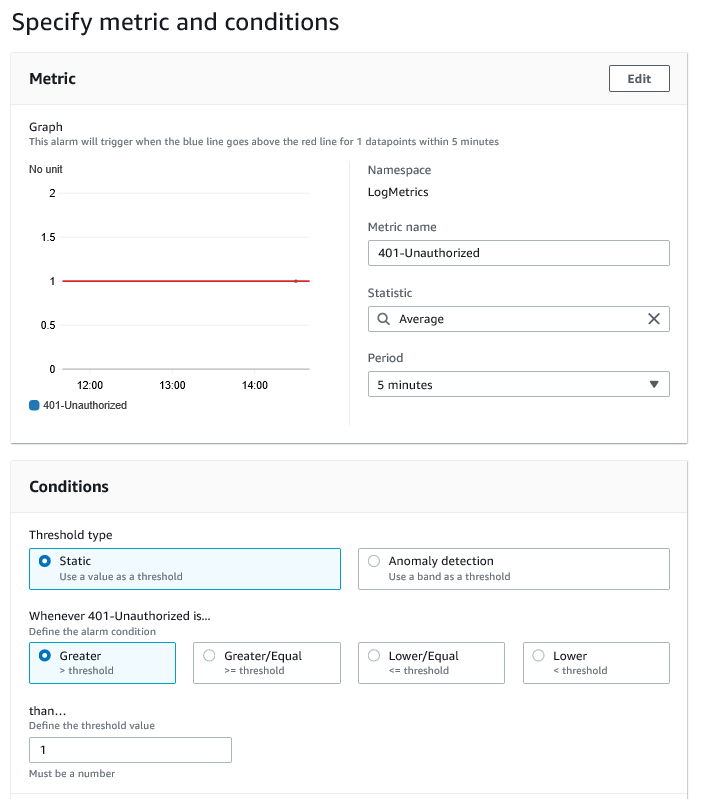Click the LogMetrics namespace value

pos(398,192)
